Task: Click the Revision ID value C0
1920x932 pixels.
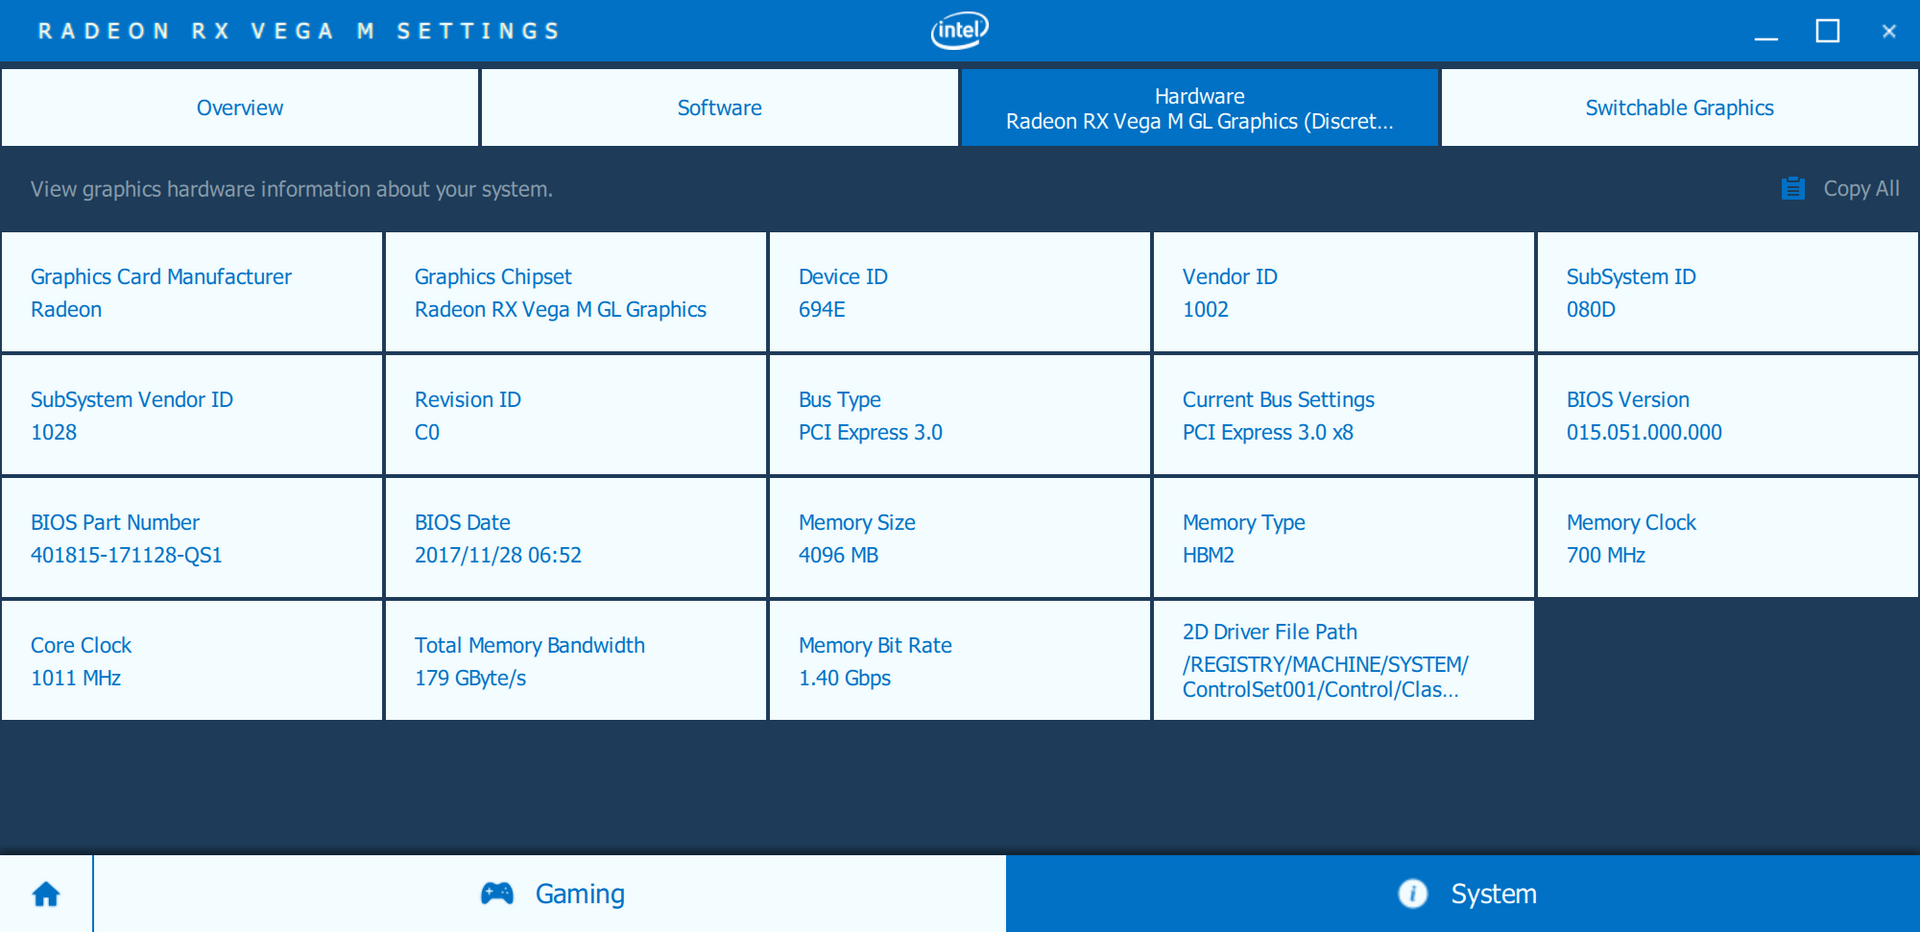Action: tap(427, 433)
